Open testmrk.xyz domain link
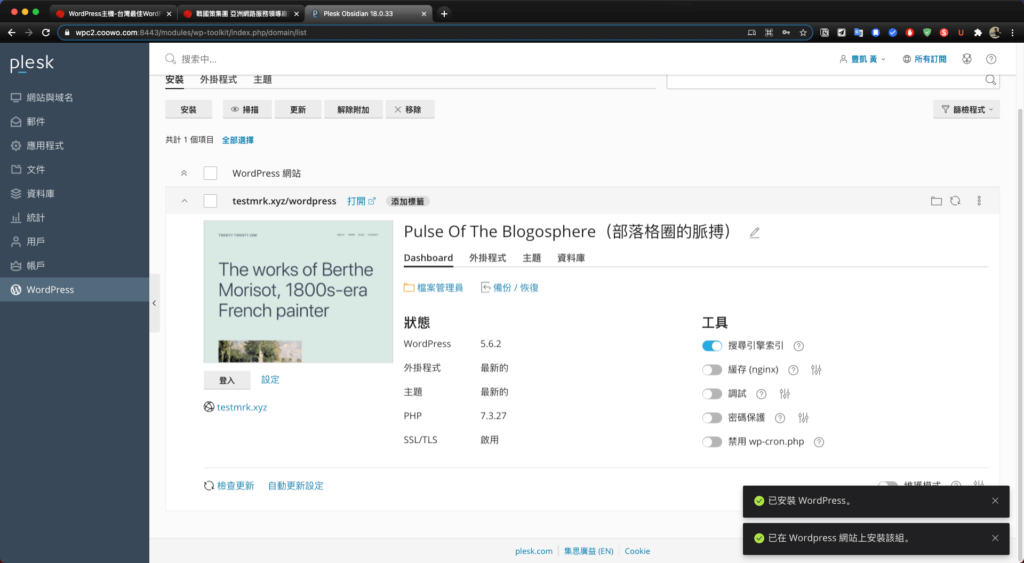1024x563 pixels. [x=242, y=407]
